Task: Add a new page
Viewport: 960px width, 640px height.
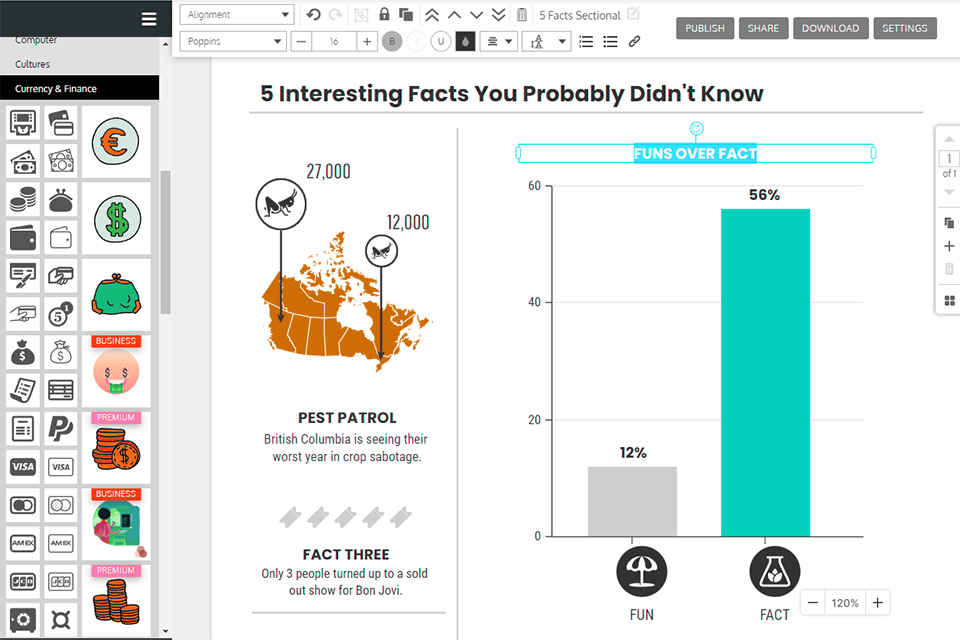Action: point(949,246)
